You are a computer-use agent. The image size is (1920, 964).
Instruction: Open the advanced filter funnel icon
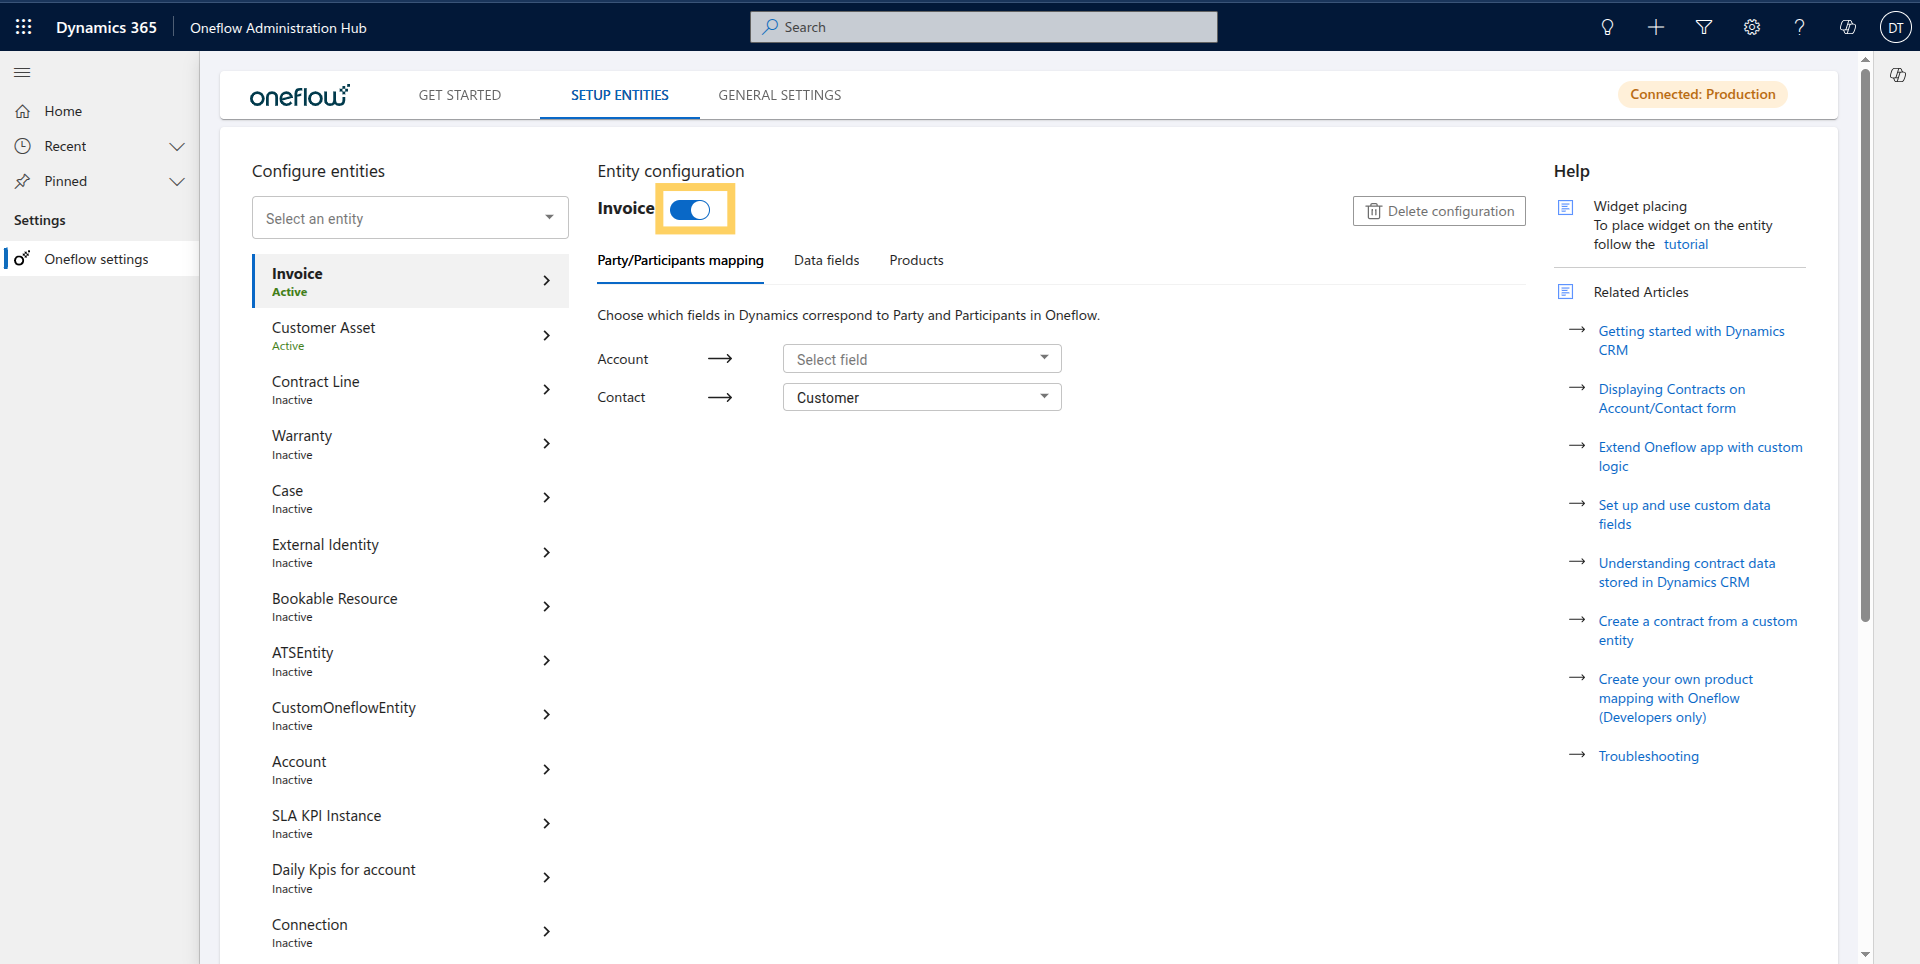(1704, 27)
